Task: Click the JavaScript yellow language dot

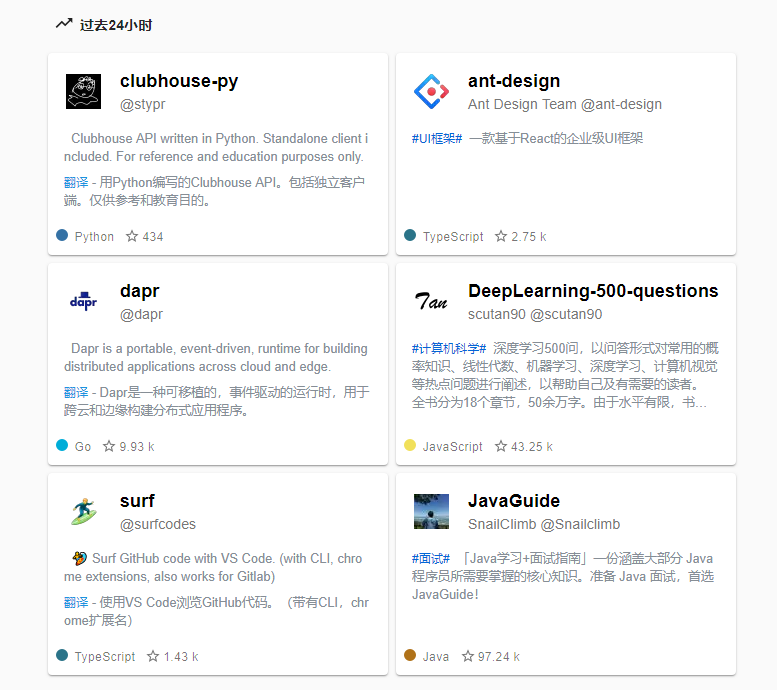Action: [410, 445]
